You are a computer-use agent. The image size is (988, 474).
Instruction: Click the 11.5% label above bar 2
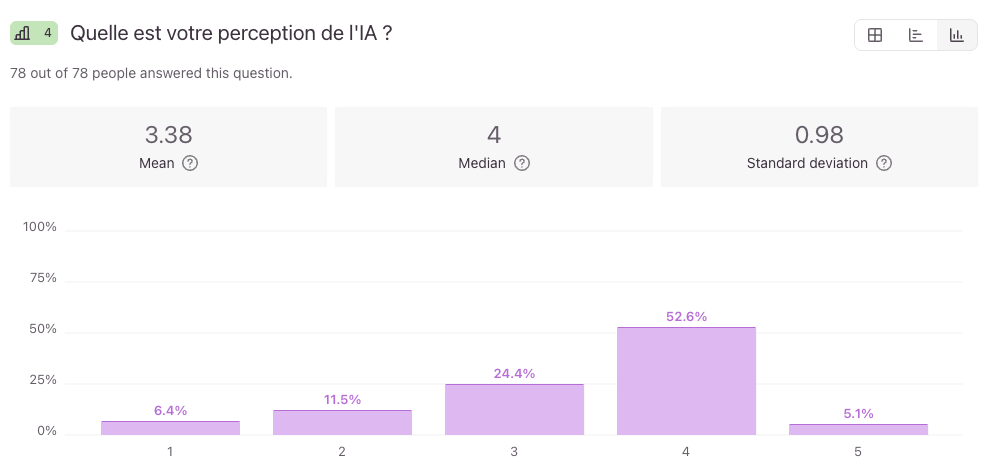342,400
